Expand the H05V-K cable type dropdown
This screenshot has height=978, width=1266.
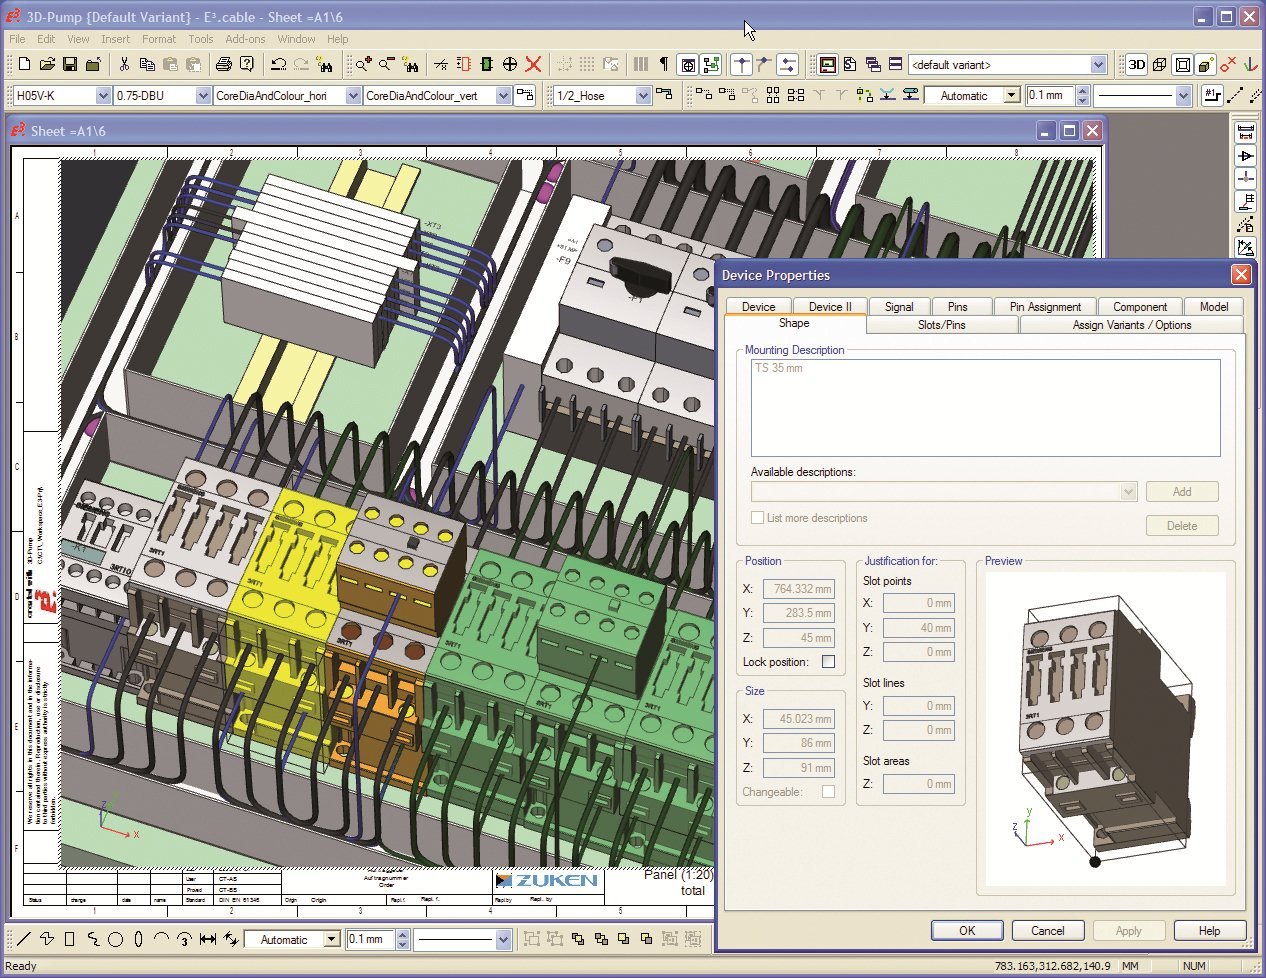pyautogui.click(x=103, y=96)
